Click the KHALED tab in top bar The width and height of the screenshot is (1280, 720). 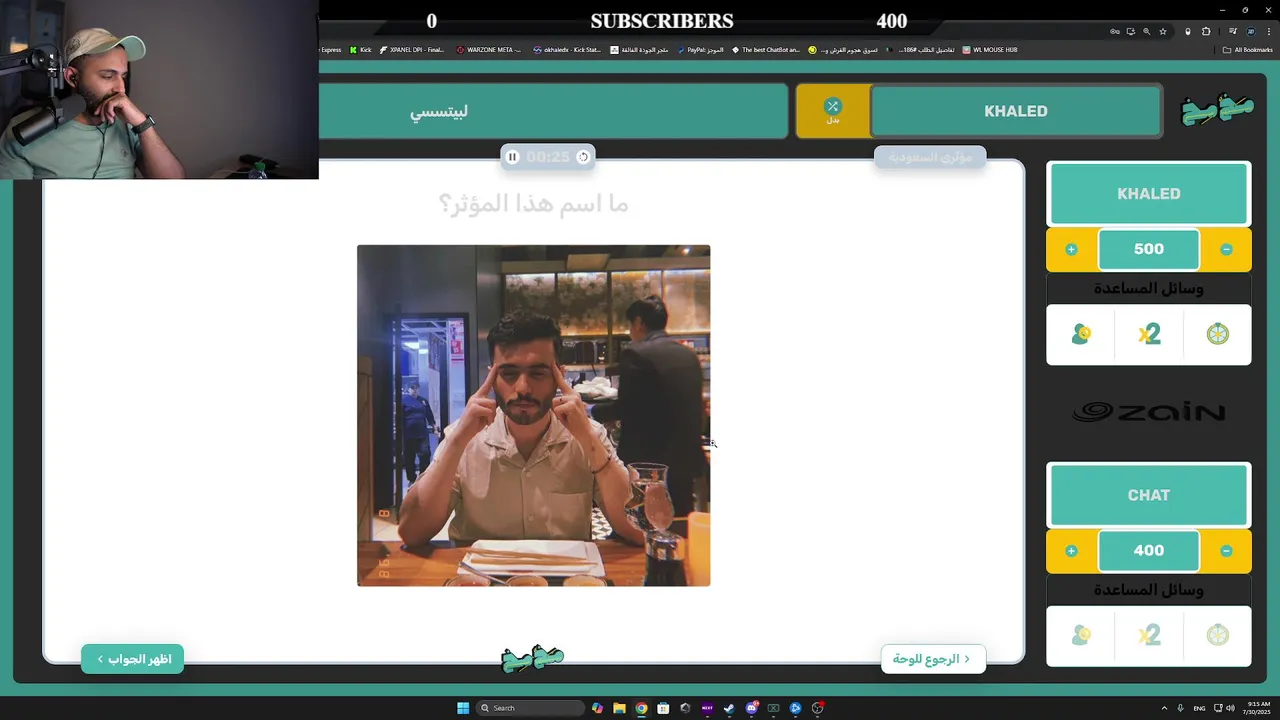1016,111
